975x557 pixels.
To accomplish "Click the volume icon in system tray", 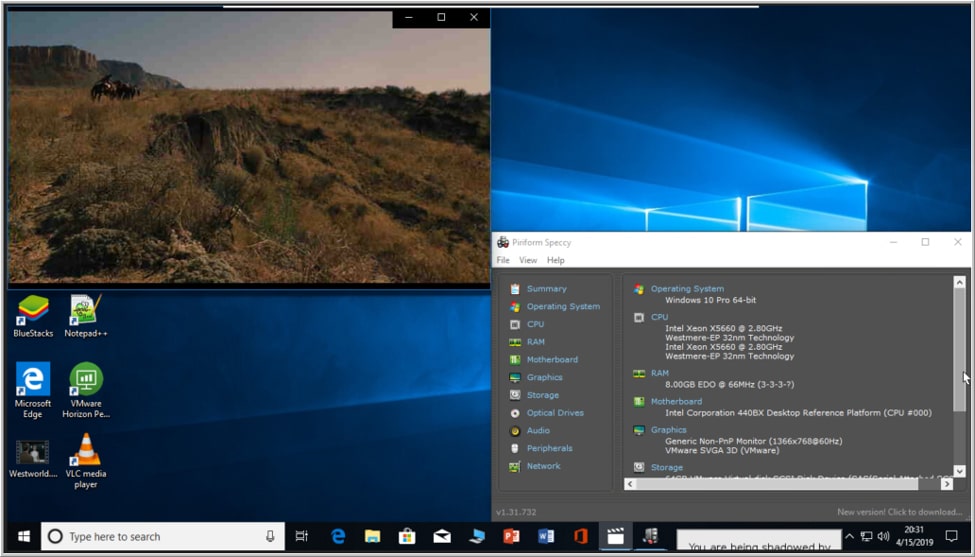I will [x=883, y=536].
